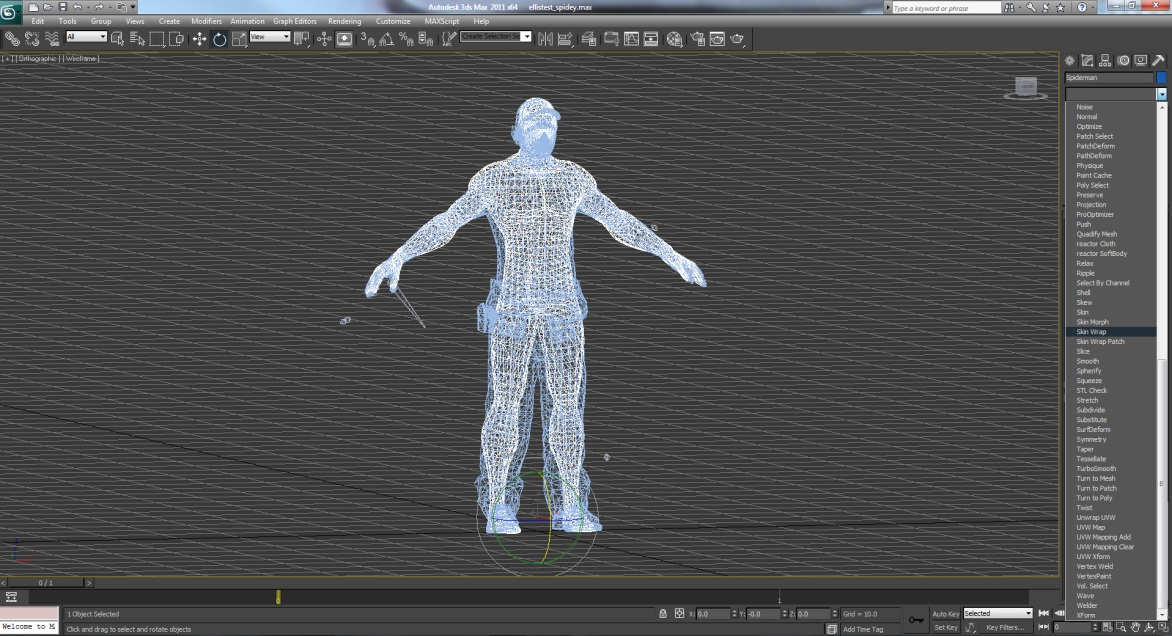Select the Select and Rotate tool
This screenshot has width=1172, height=636.
[219, 39]
